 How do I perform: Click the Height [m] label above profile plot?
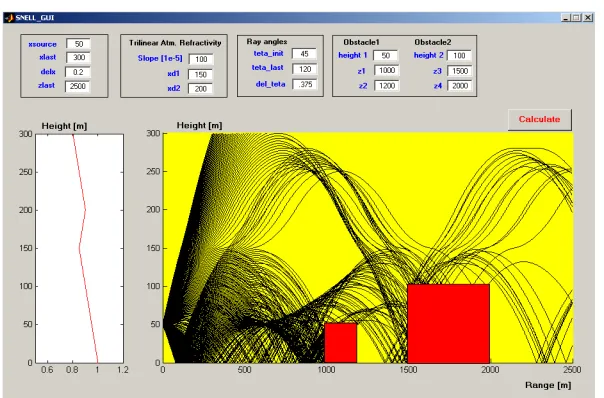(x=64, y=126)
